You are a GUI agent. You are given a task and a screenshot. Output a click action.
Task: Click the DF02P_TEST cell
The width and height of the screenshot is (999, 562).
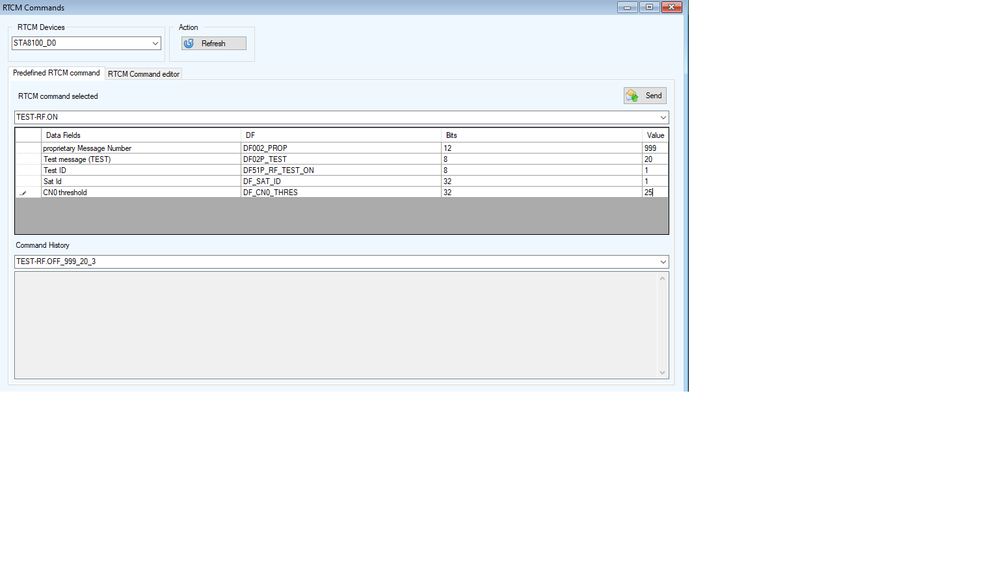click(x=341, y=159)
